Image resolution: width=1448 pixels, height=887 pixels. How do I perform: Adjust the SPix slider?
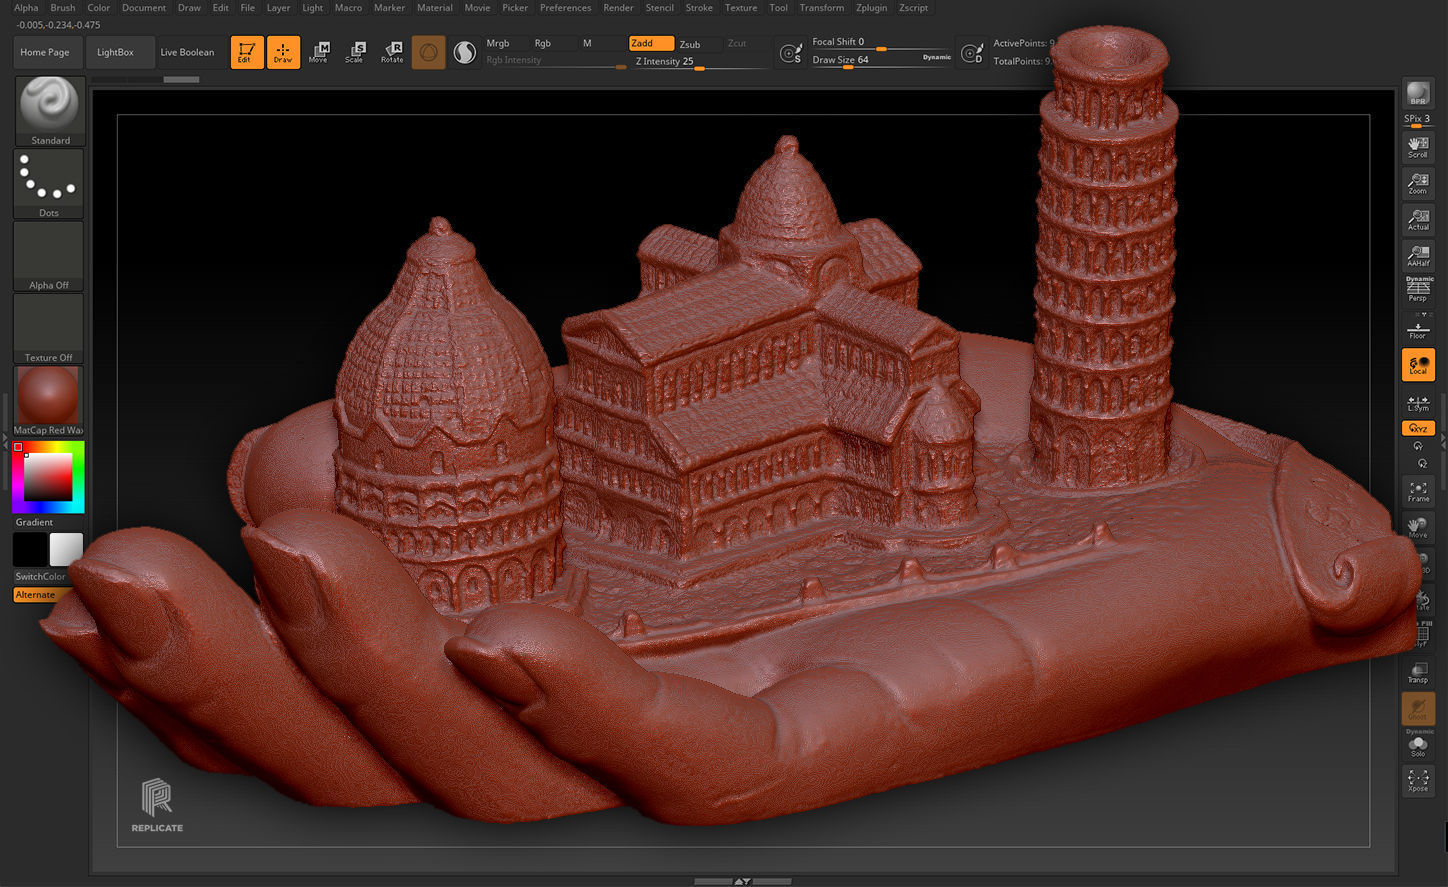pos(1418,120)
